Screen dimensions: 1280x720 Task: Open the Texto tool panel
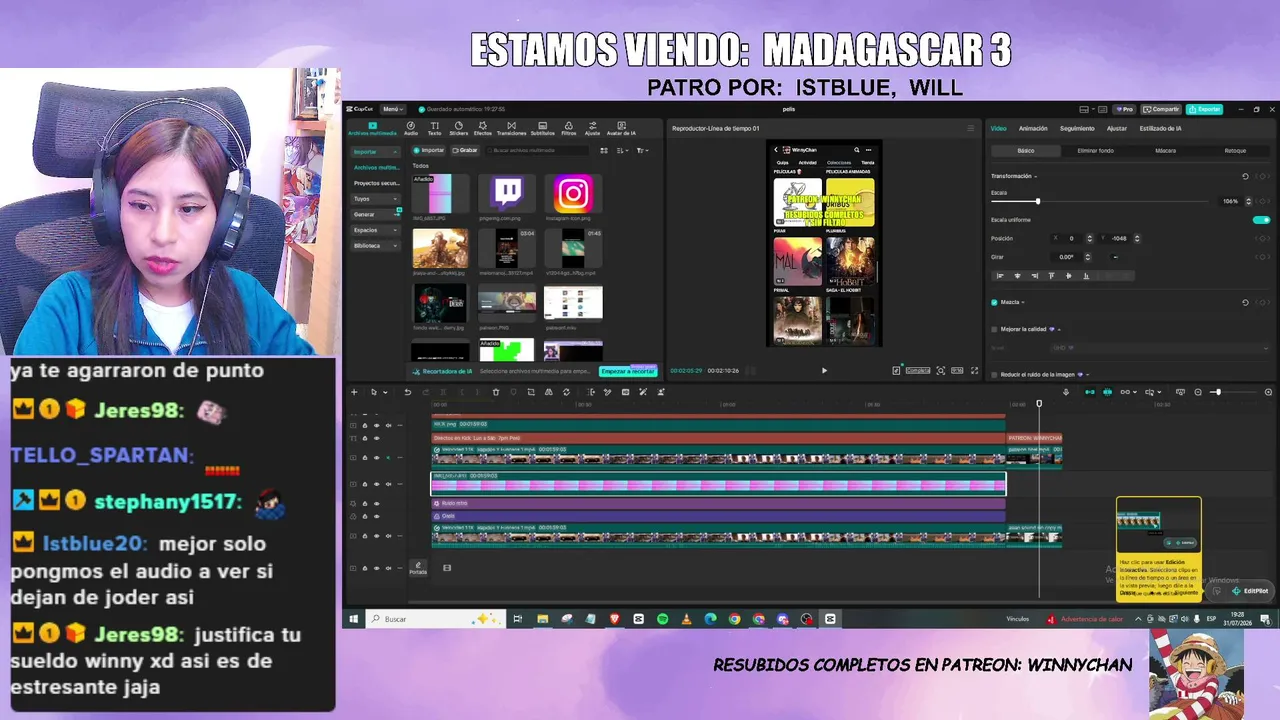tap(434, 128)
